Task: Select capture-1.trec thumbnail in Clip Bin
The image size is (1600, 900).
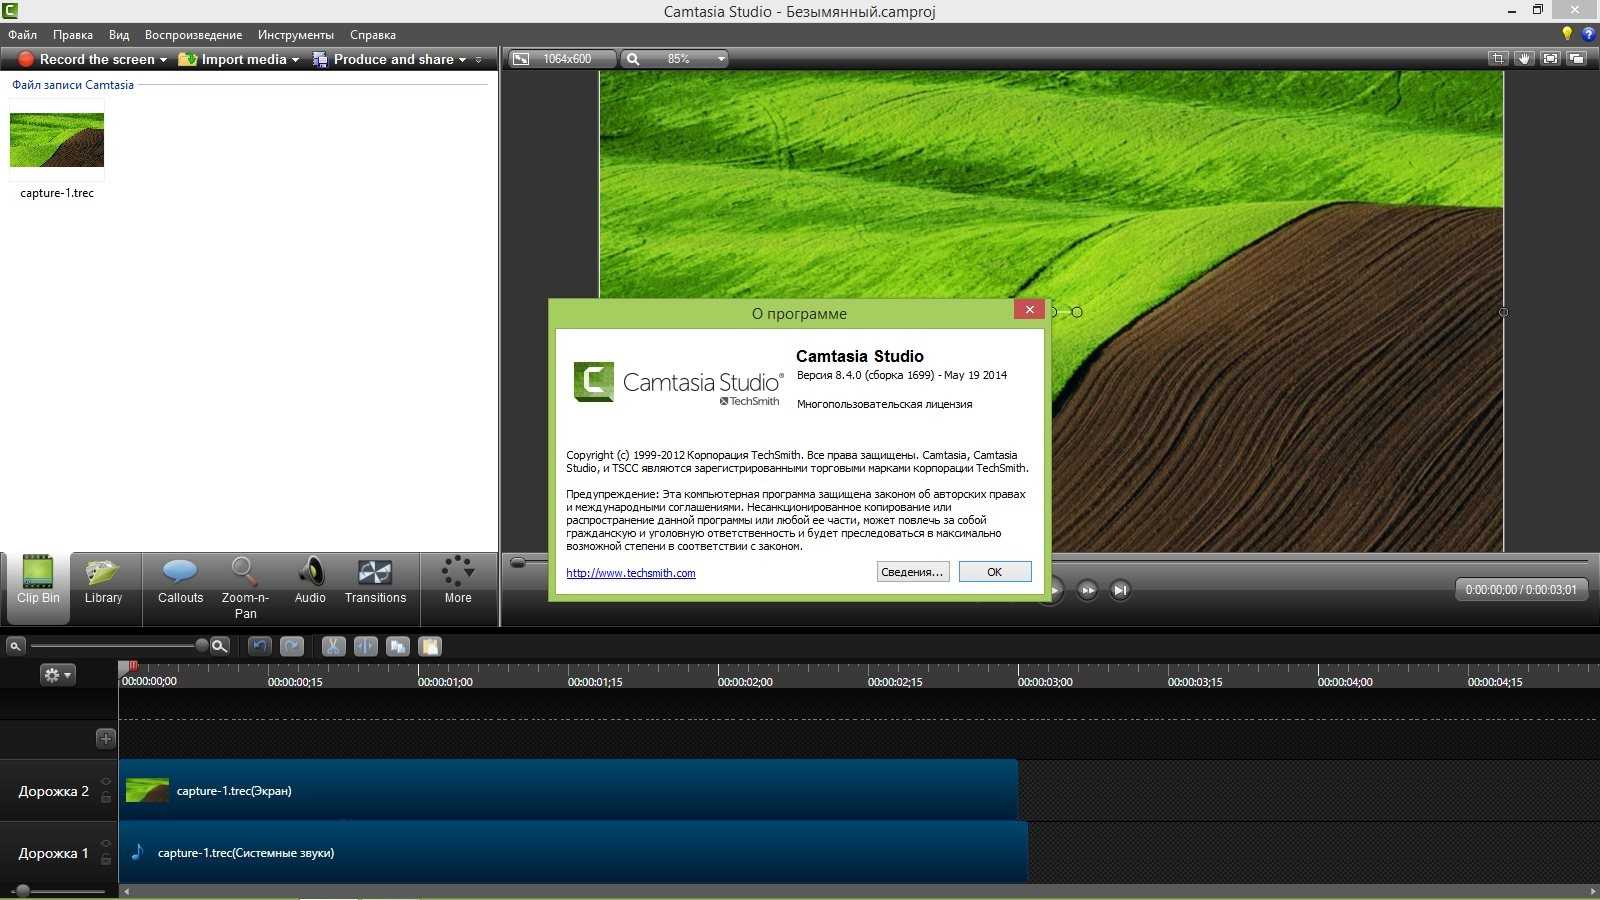Action: click(57, 140)
